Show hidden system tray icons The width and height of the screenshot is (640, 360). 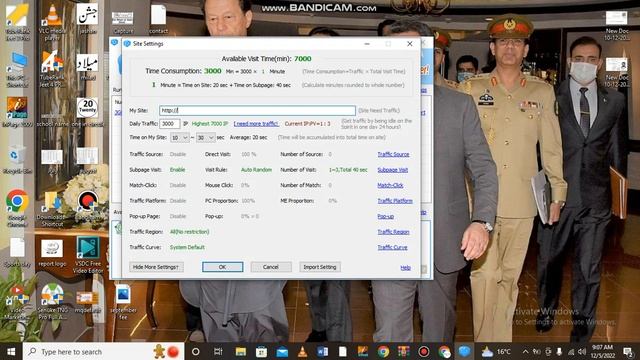(x=525, y=351)
